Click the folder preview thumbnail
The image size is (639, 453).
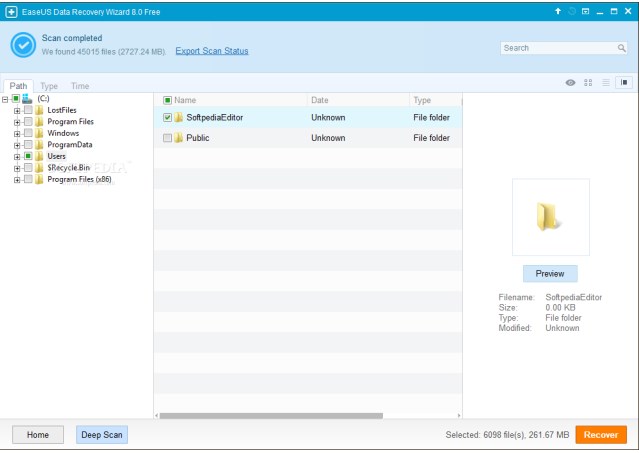[551, 217]
